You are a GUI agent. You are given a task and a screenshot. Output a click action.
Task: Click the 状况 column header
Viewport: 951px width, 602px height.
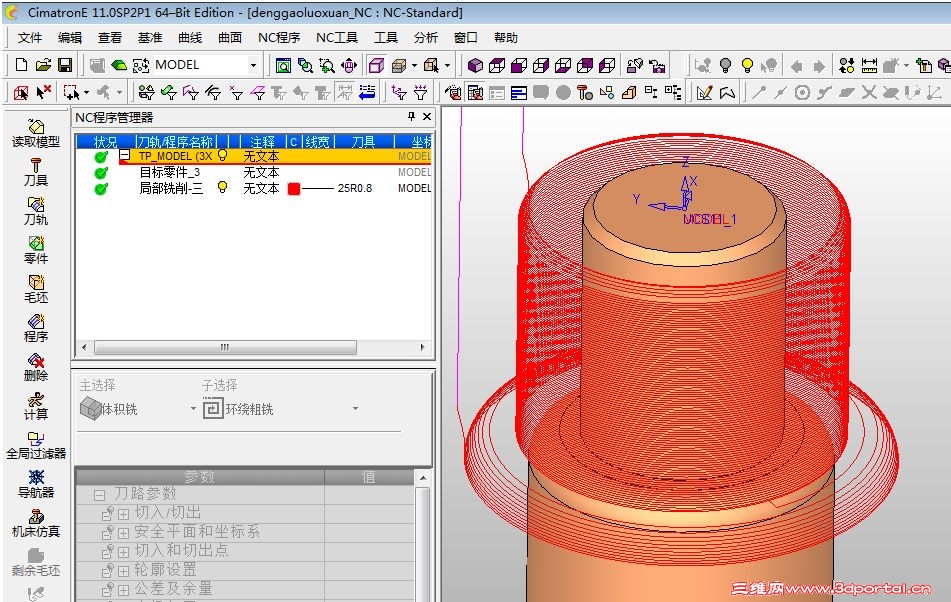tap(106, 142)
